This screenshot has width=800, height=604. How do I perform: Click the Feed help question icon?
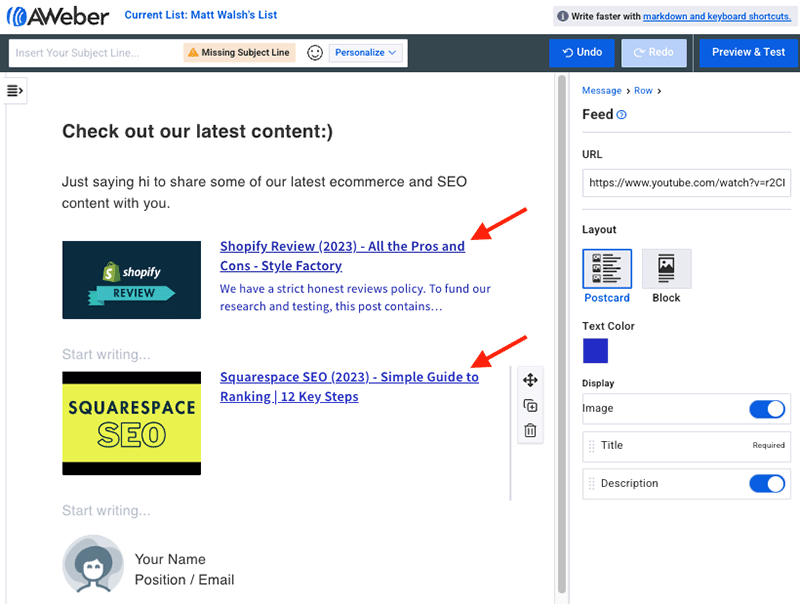click(x=621, y=115)
